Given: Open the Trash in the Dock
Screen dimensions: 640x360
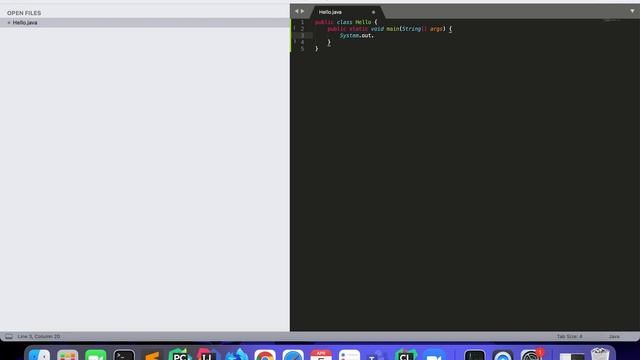Looking at the screenshot, I should (600, 354).
